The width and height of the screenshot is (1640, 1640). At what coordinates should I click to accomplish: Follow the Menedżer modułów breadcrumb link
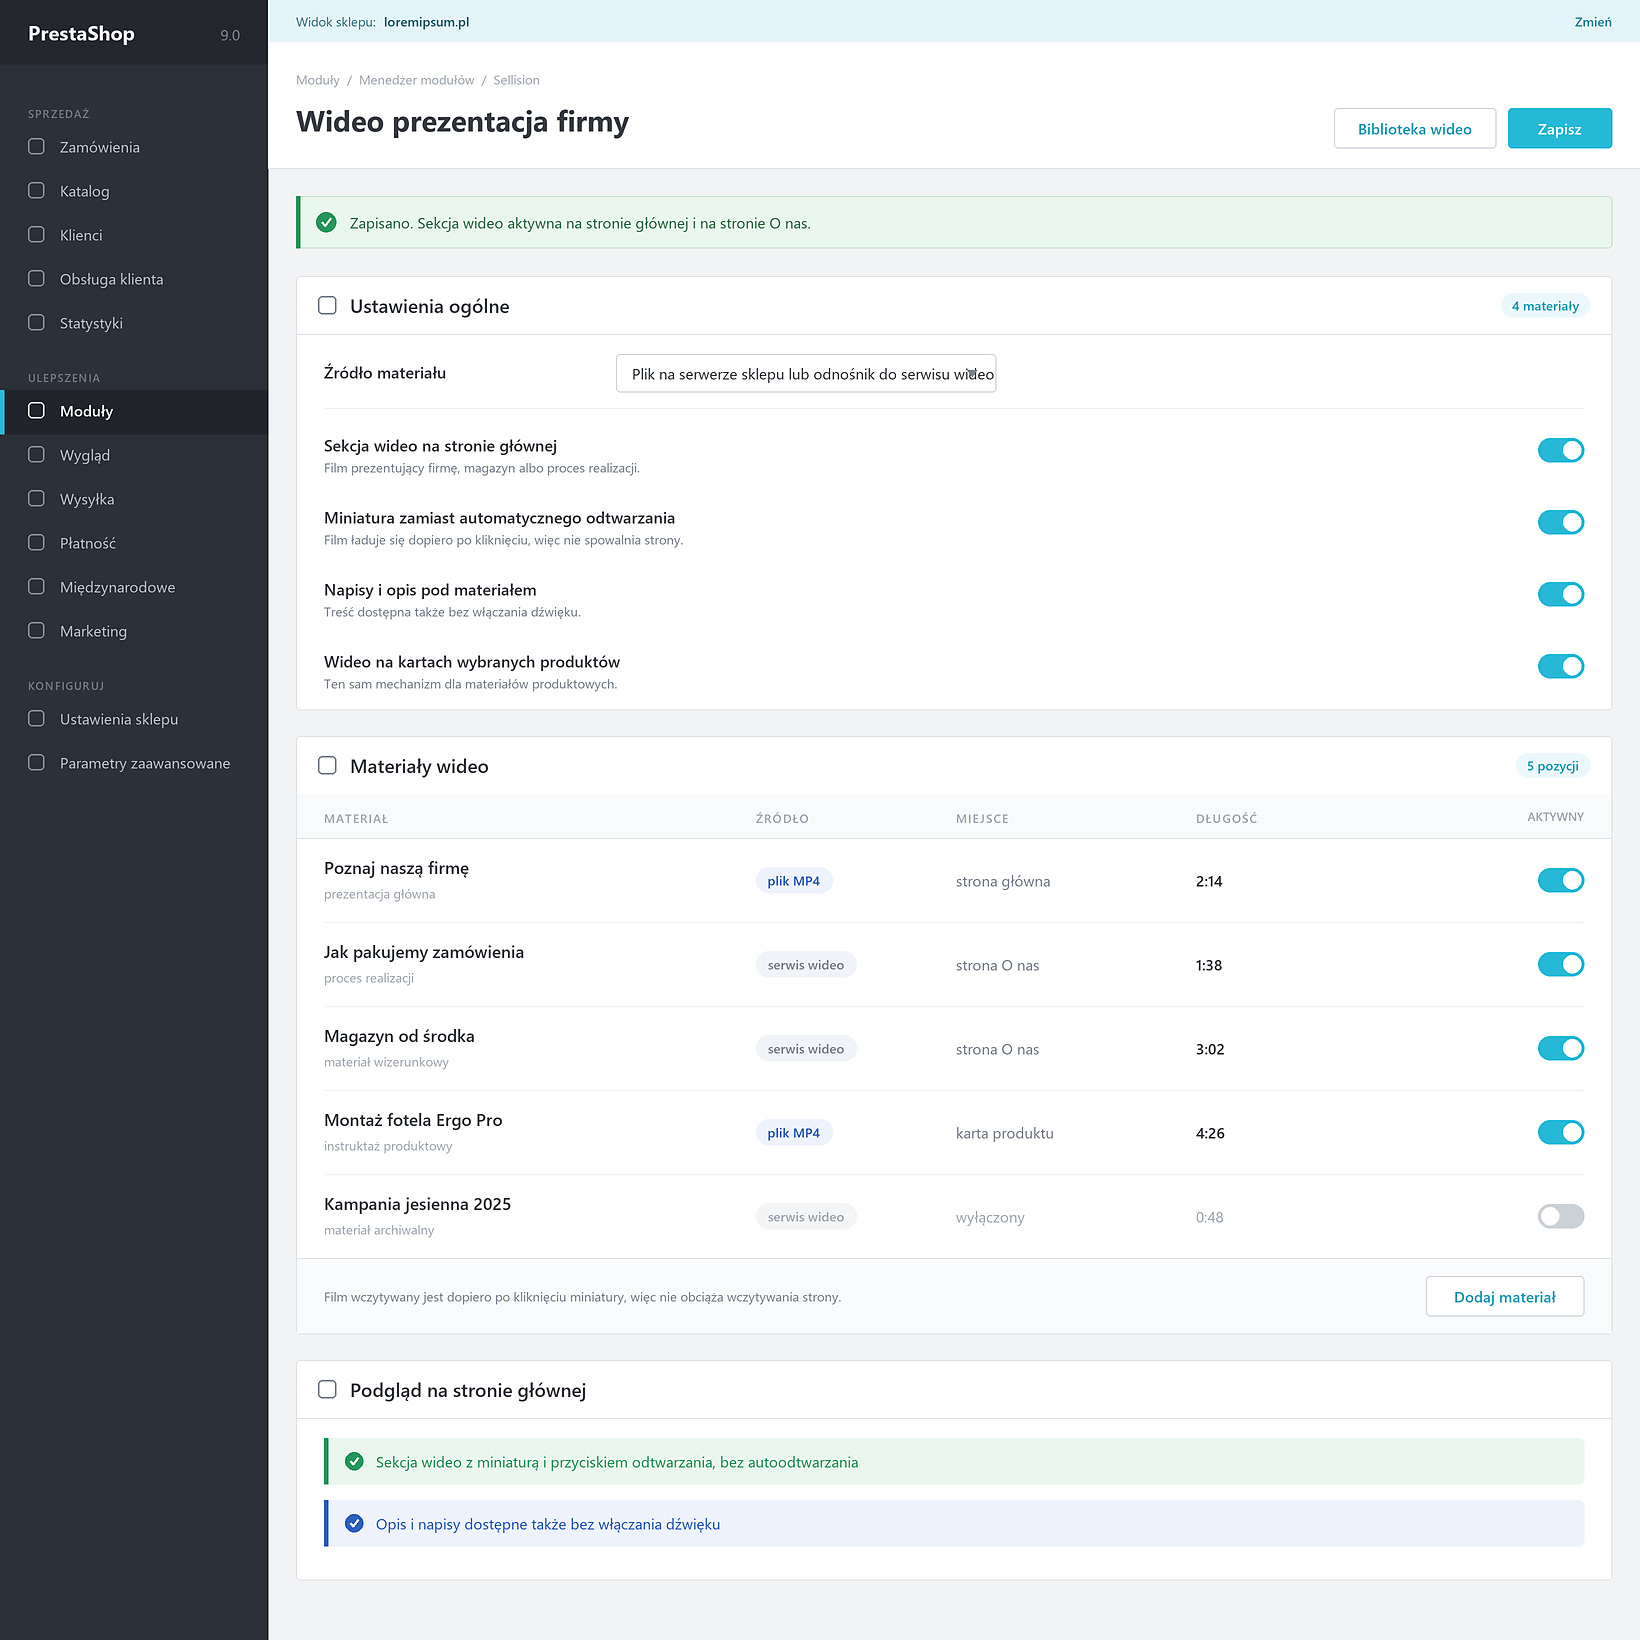pos(416,80)
